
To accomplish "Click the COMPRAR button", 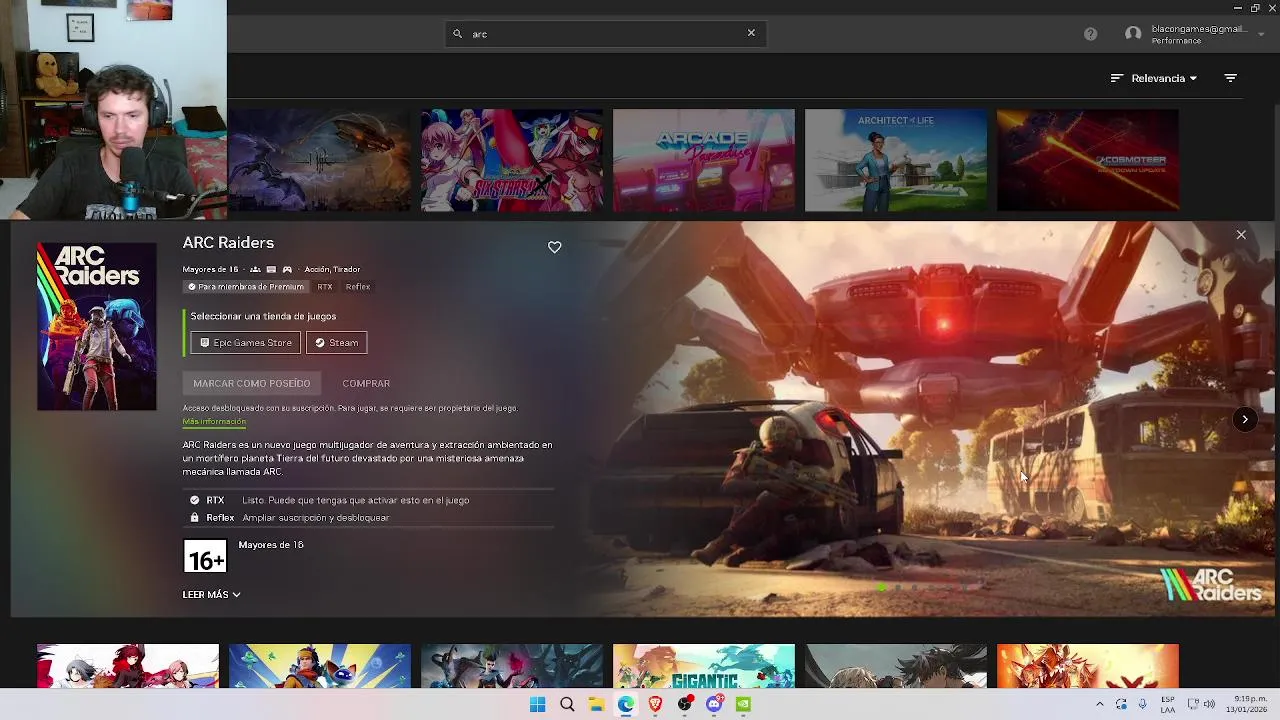I will pyautogui.click(x=366, y=383).
